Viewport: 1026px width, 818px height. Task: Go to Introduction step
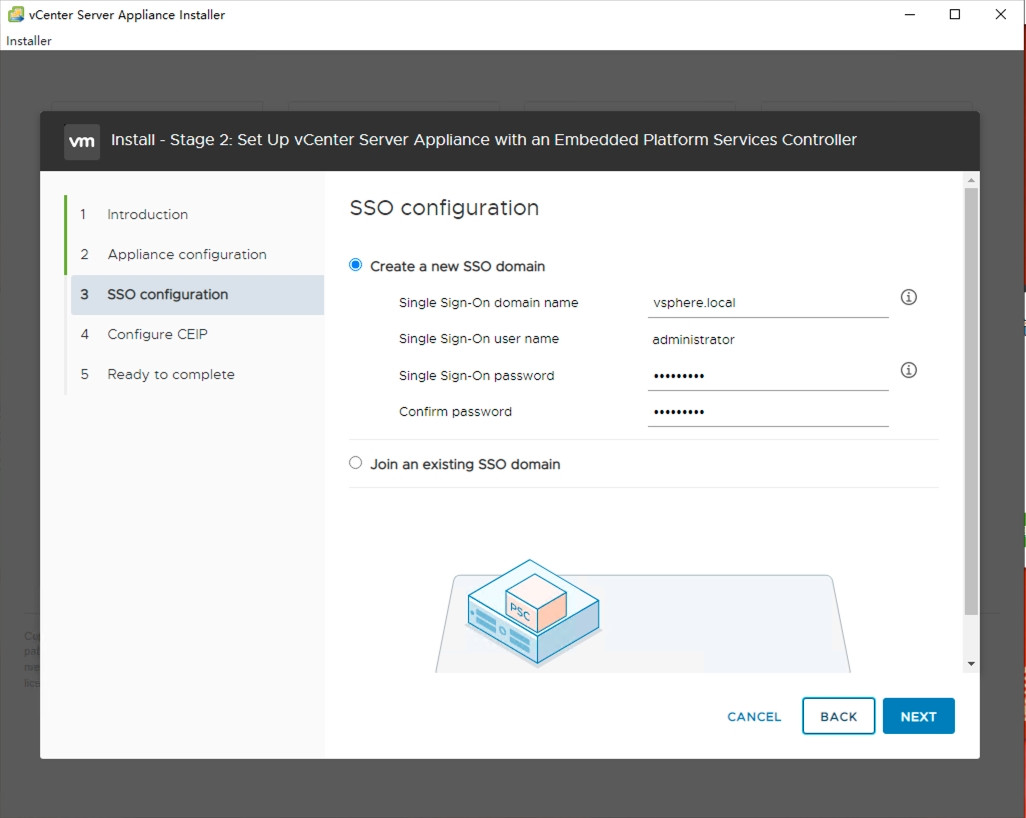click(x=147, y=214)
